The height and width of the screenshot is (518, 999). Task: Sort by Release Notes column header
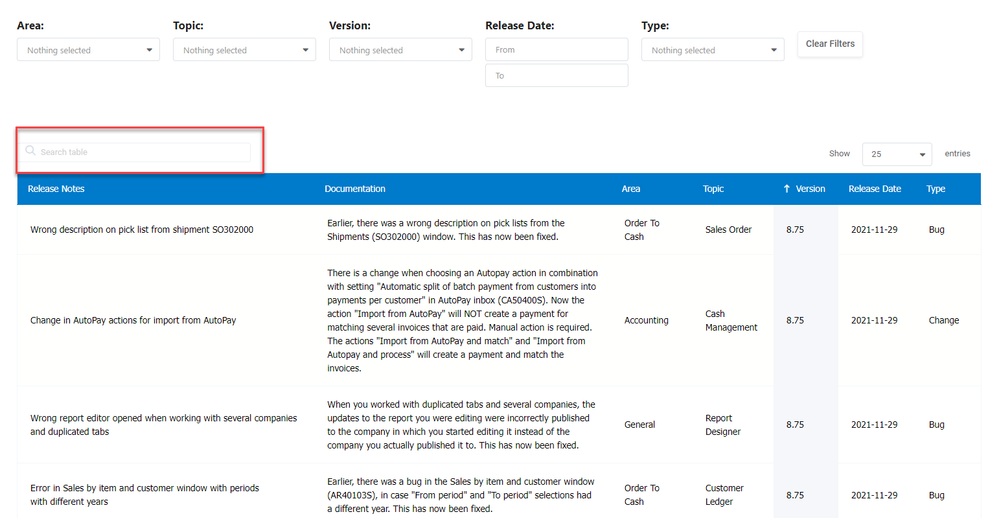pos(56,189)
